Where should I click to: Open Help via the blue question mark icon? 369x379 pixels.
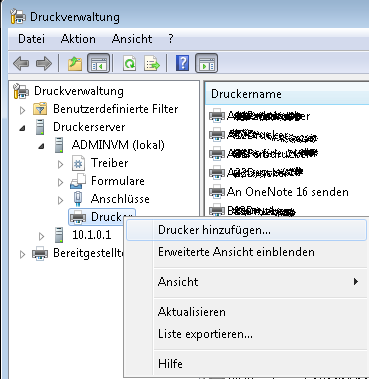point(183,63)
